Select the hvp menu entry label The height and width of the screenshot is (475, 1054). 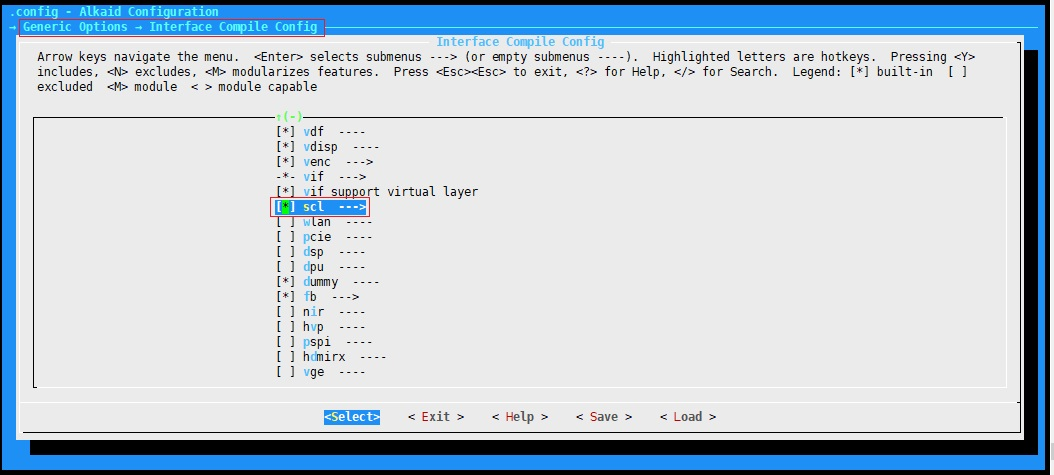click(x=313, y=327)
